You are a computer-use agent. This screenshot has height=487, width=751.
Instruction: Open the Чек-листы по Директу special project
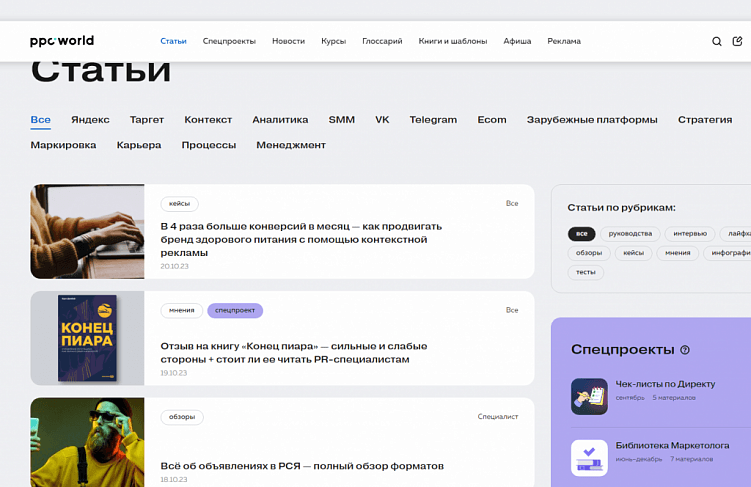(x=665, y=384)
